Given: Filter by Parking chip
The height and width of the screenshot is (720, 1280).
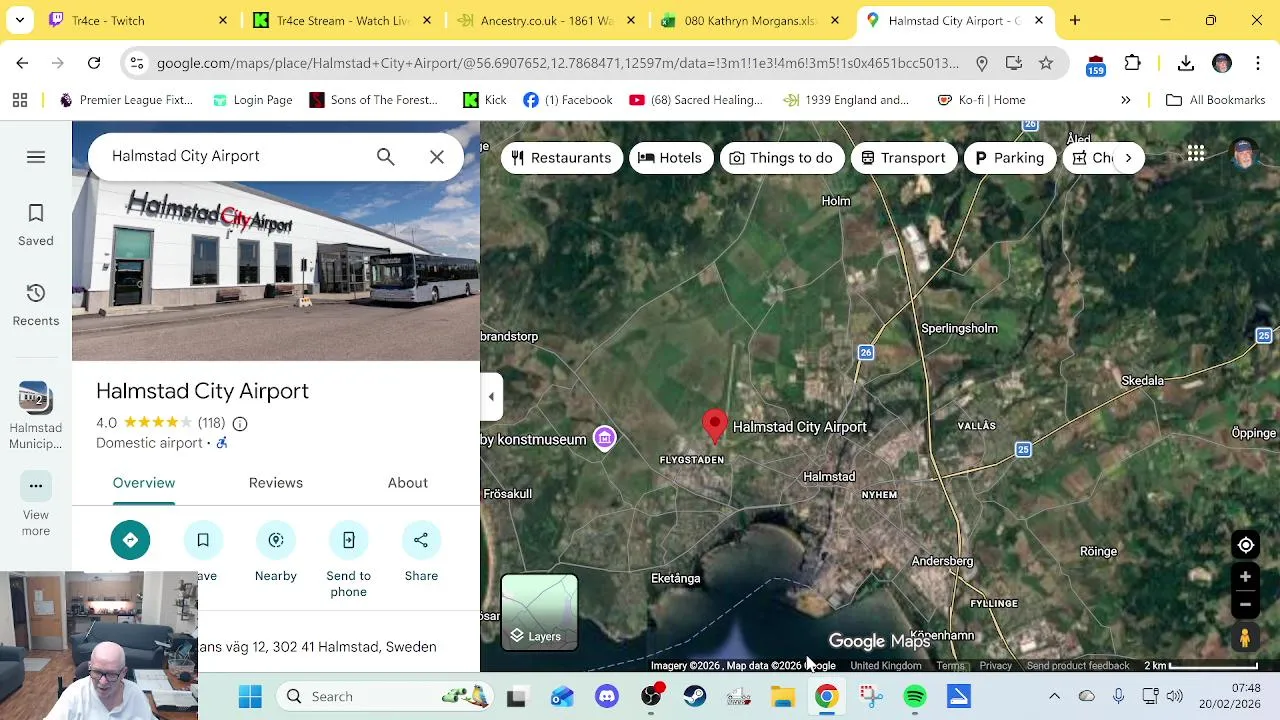Looking at the screenshot, I should pyautogui.click(x=1010, y=158).
